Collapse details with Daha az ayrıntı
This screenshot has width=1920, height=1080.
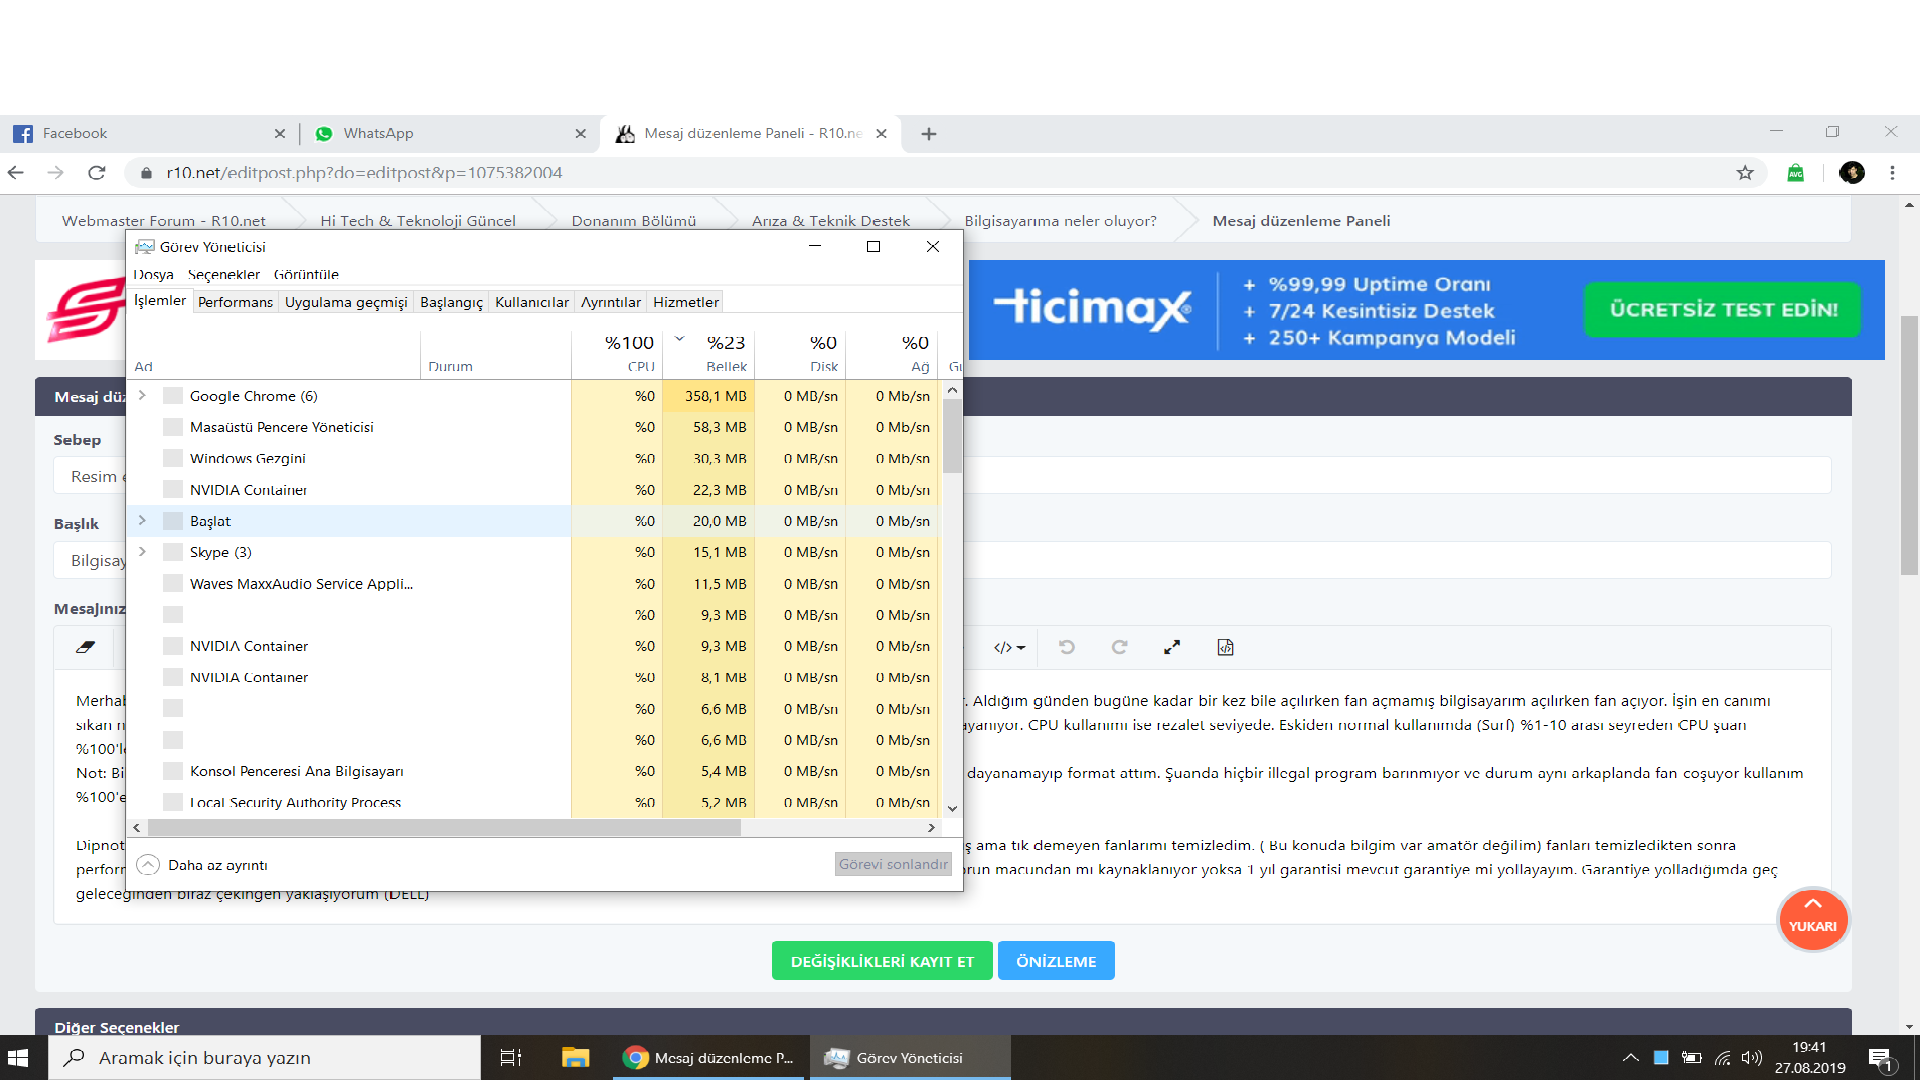click(202, 865)
